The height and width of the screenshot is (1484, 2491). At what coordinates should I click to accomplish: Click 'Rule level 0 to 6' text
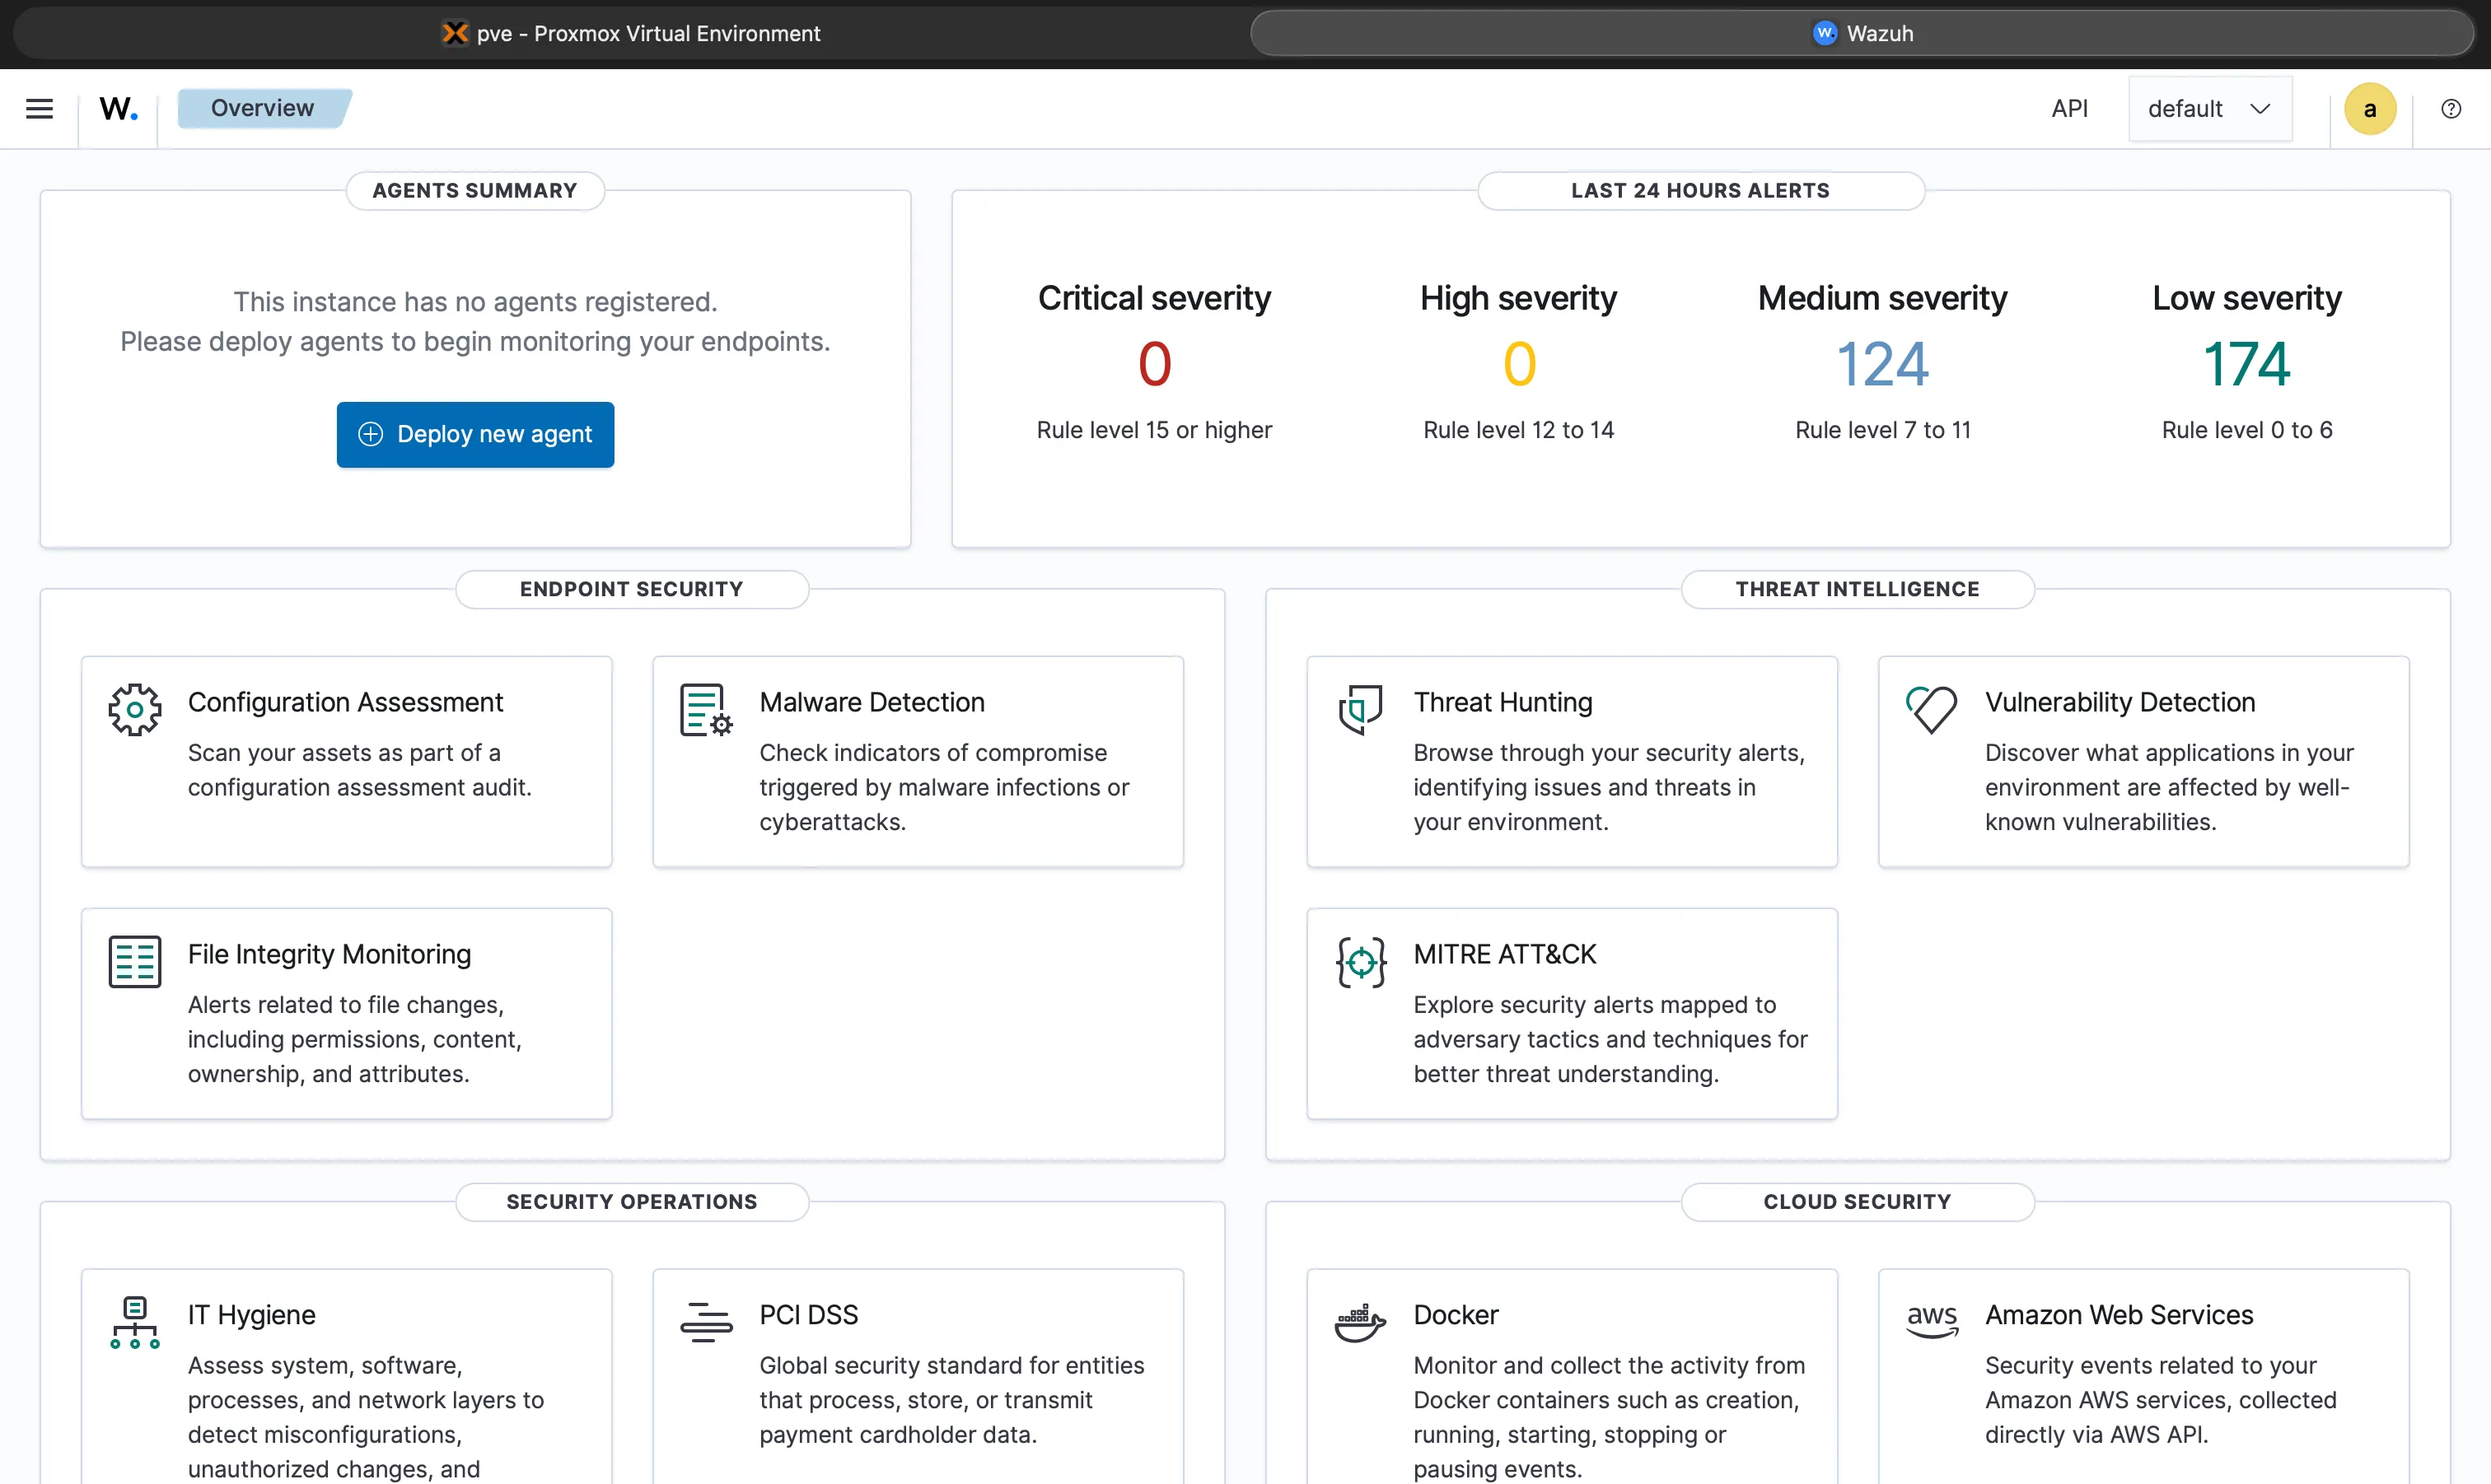(x=2246, y=430)
